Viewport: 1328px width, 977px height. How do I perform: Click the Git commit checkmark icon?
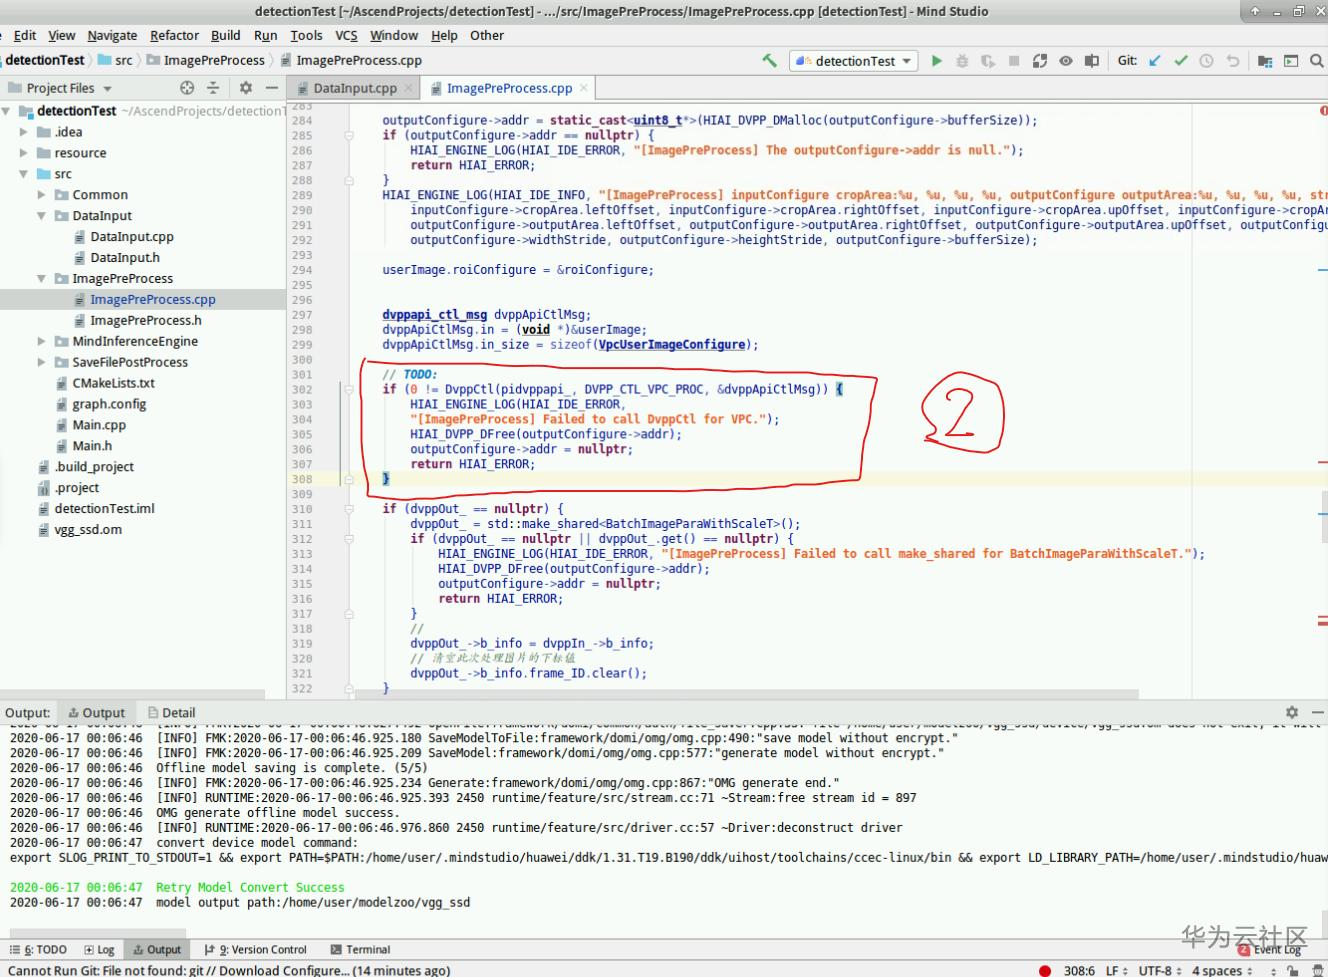(1181, 60)
